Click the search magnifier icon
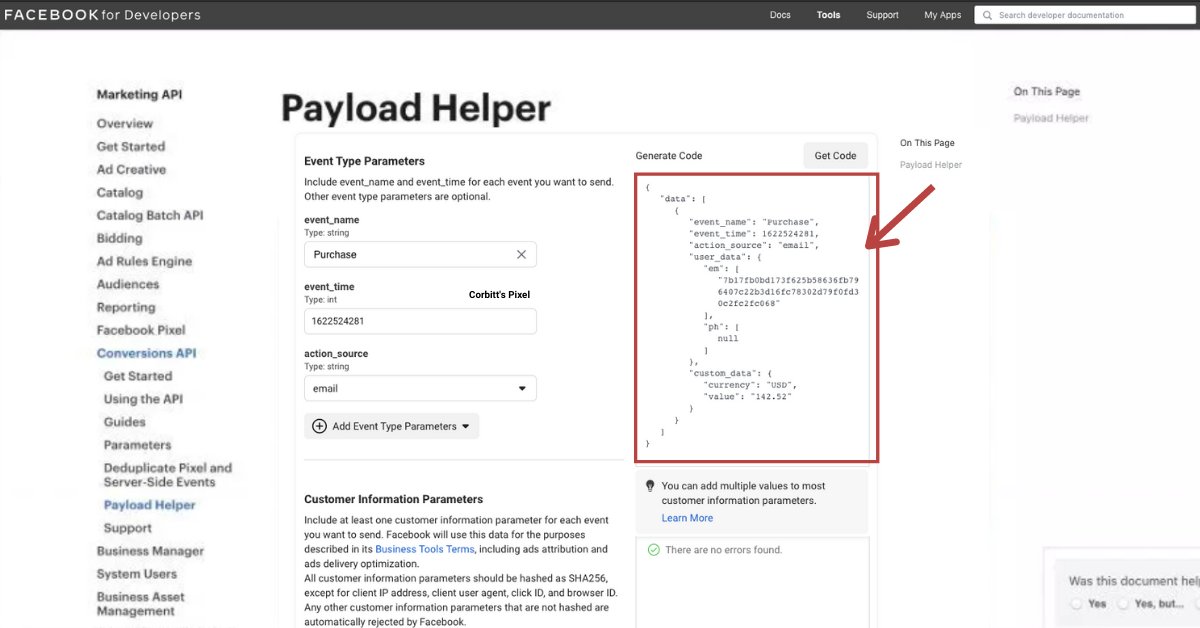The height and width of the screenshot is (628, 1200). coord(987,15)
